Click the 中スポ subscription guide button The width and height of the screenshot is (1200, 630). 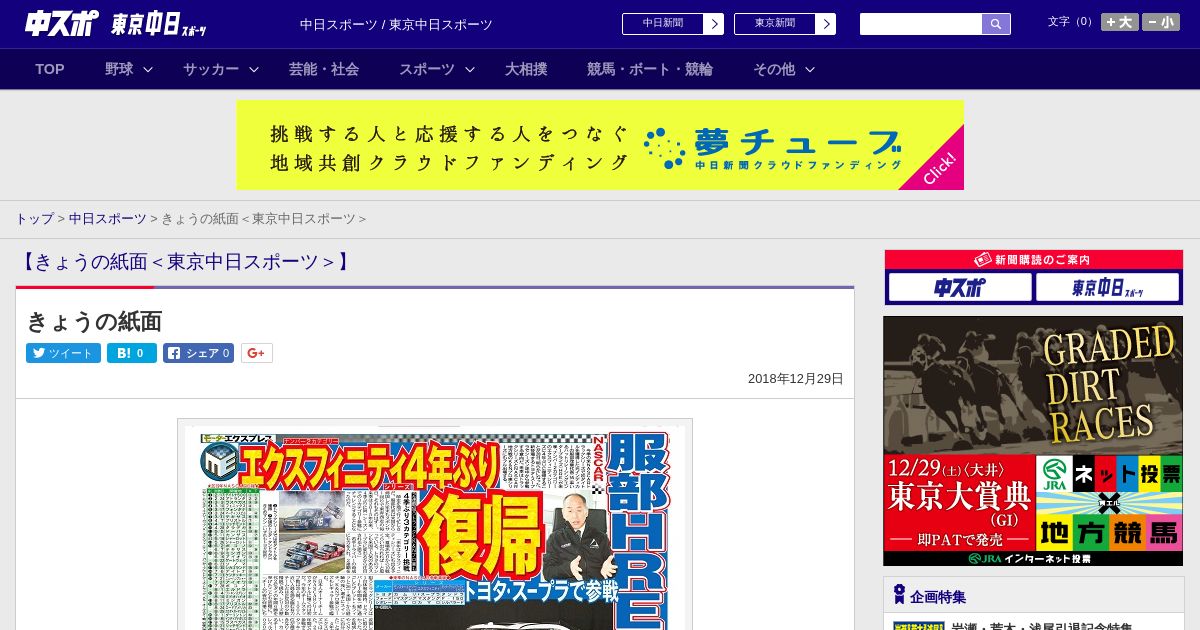click(960, 287)
